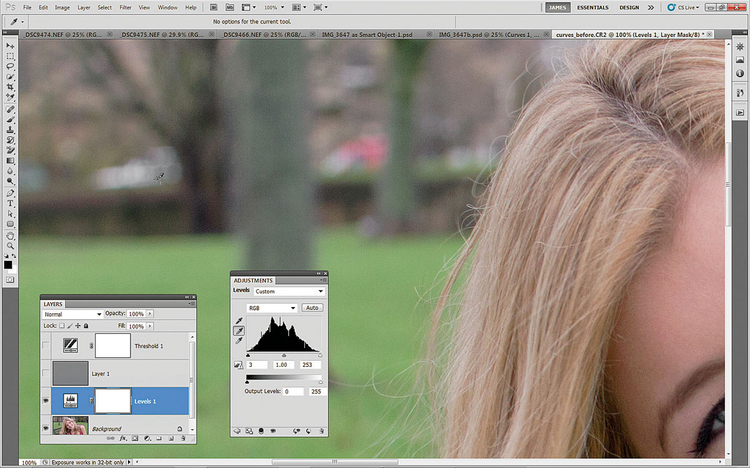Pick the white point eyedropper in Levels
The height and width of the screenshot is (468, 750).
(x=239, y=341)
